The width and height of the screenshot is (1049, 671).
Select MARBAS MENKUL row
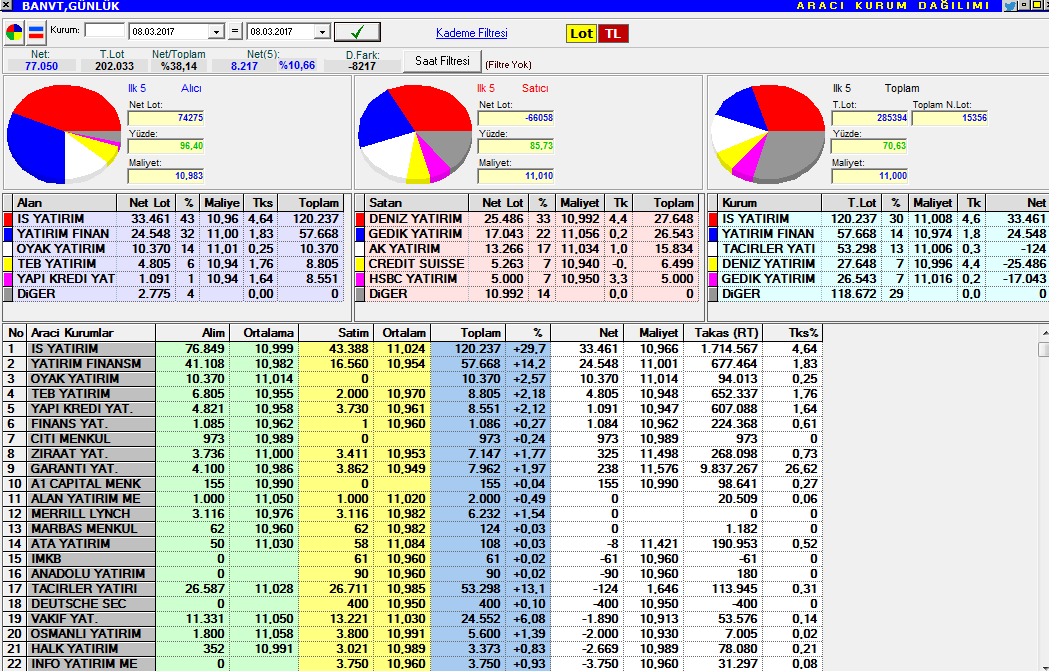pos(413,529)
